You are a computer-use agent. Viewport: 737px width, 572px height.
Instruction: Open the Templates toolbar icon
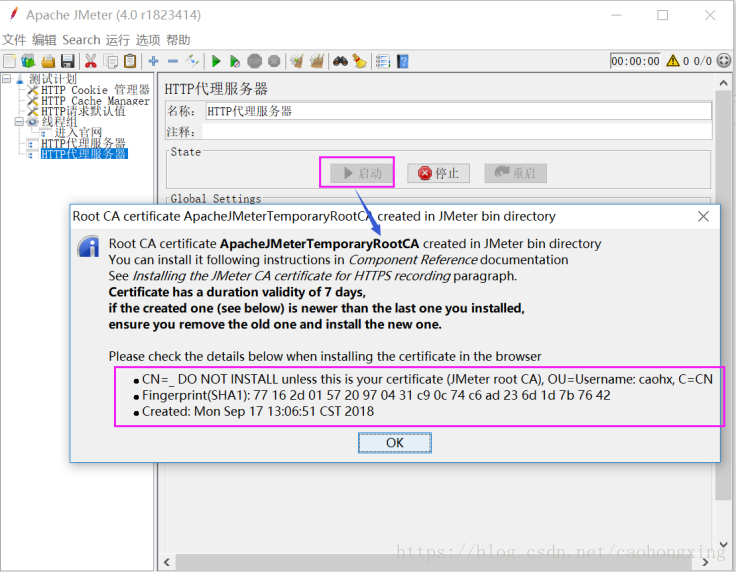[28, 61]
